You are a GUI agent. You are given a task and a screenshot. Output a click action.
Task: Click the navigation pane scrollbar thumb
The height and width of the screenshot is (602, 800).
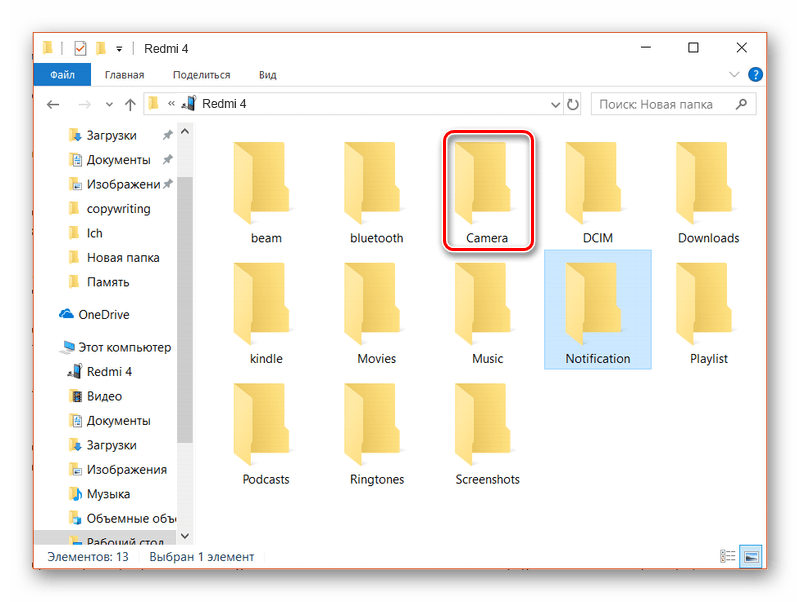tap(185, 309)
